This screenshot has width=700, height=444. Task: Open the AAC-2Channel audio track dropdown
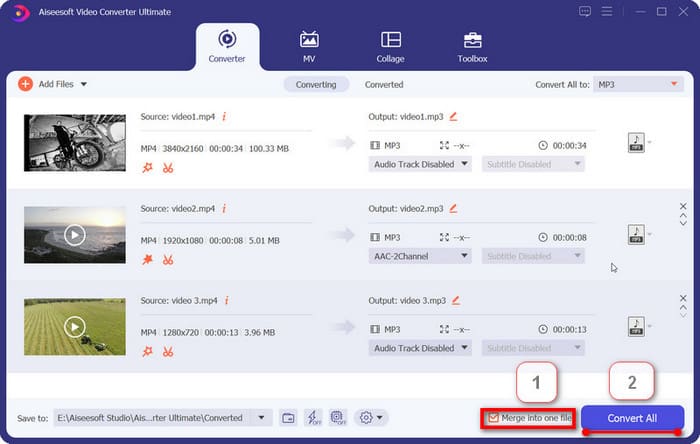coord(420,256)
